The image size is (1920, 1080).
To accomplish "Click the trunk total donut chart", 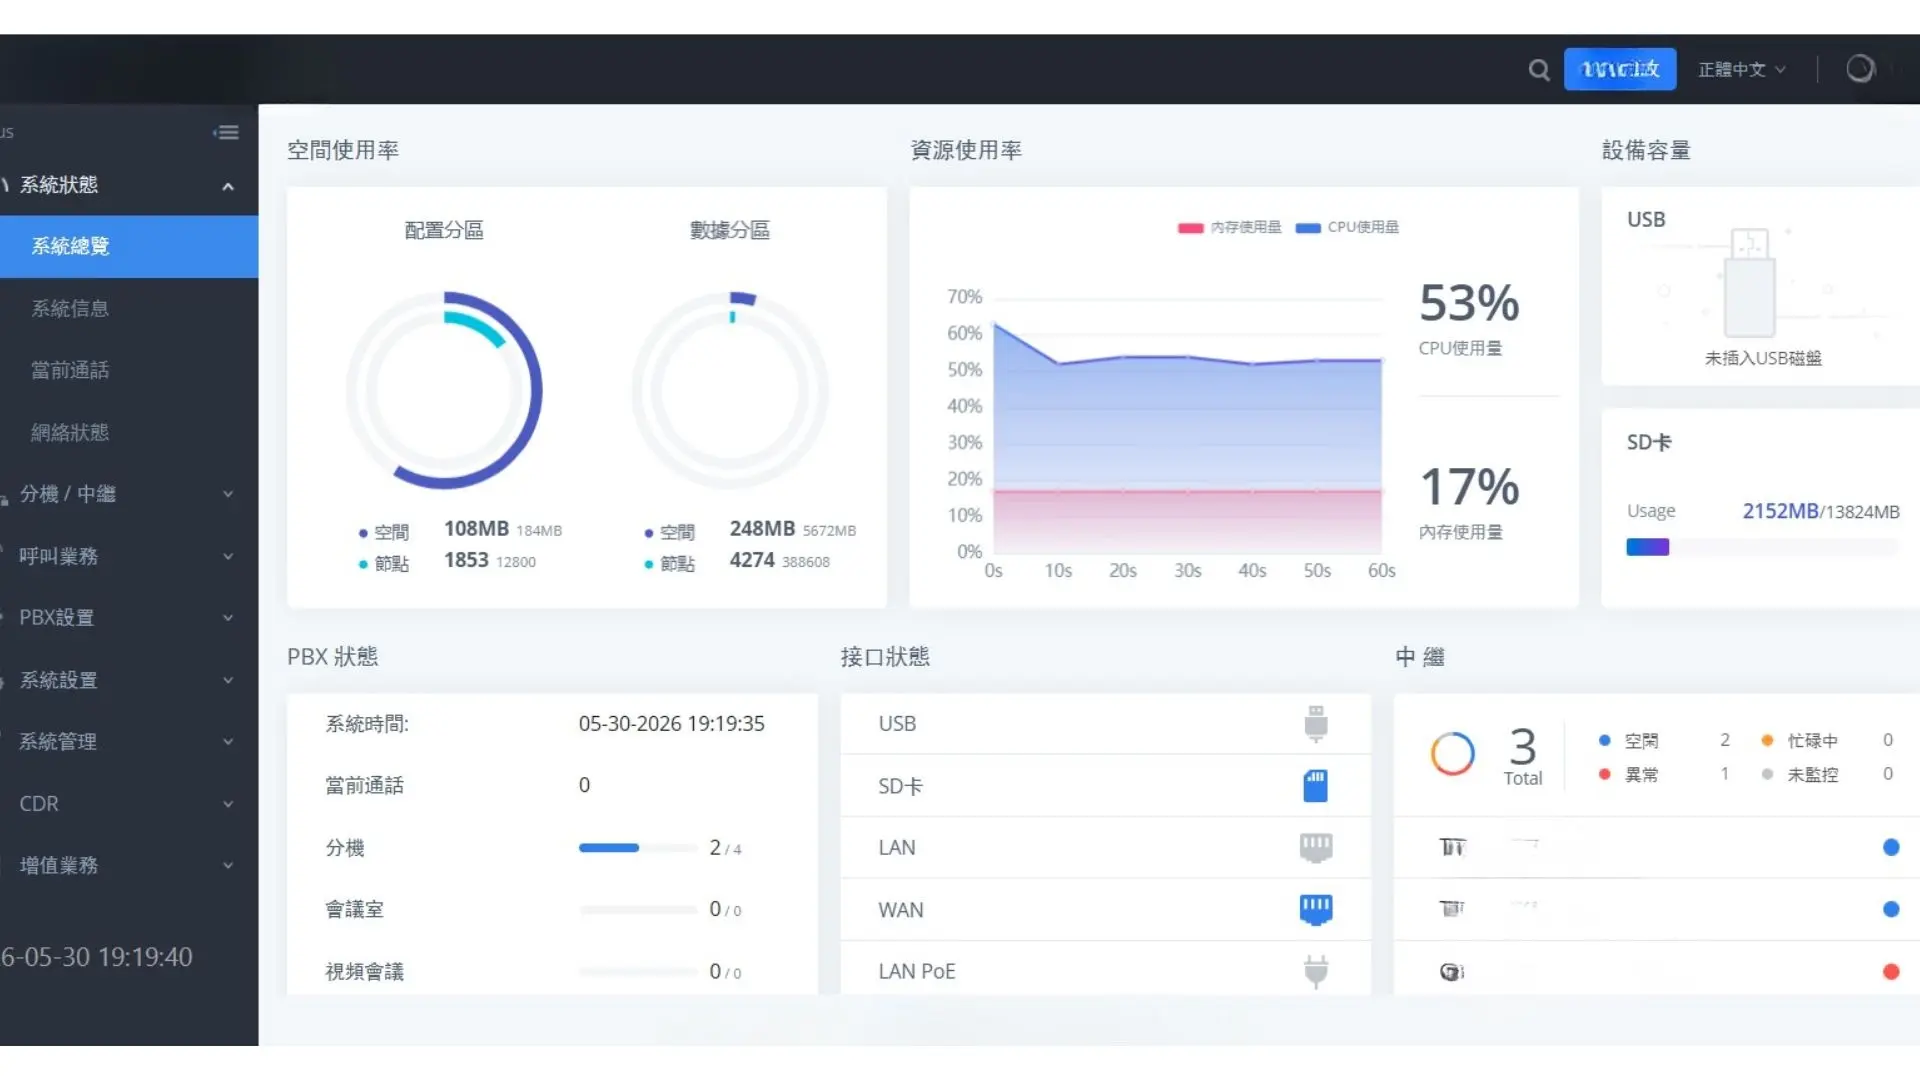I will tap(1452, 754).
